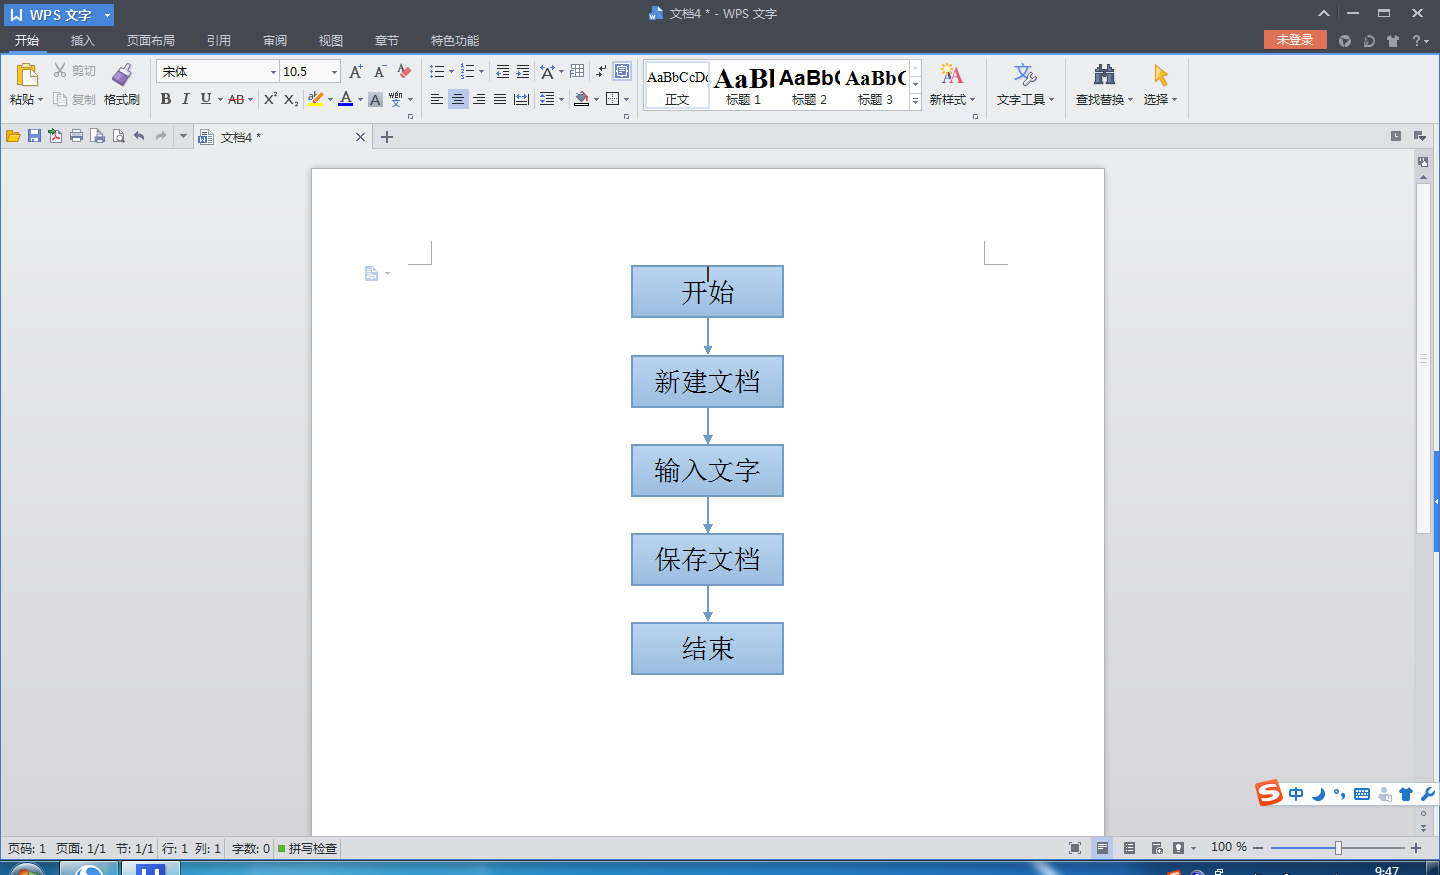Viewport: 1440px width, 875px height.
Task: Open print preview magnifier icon
Action: [118, 136]
